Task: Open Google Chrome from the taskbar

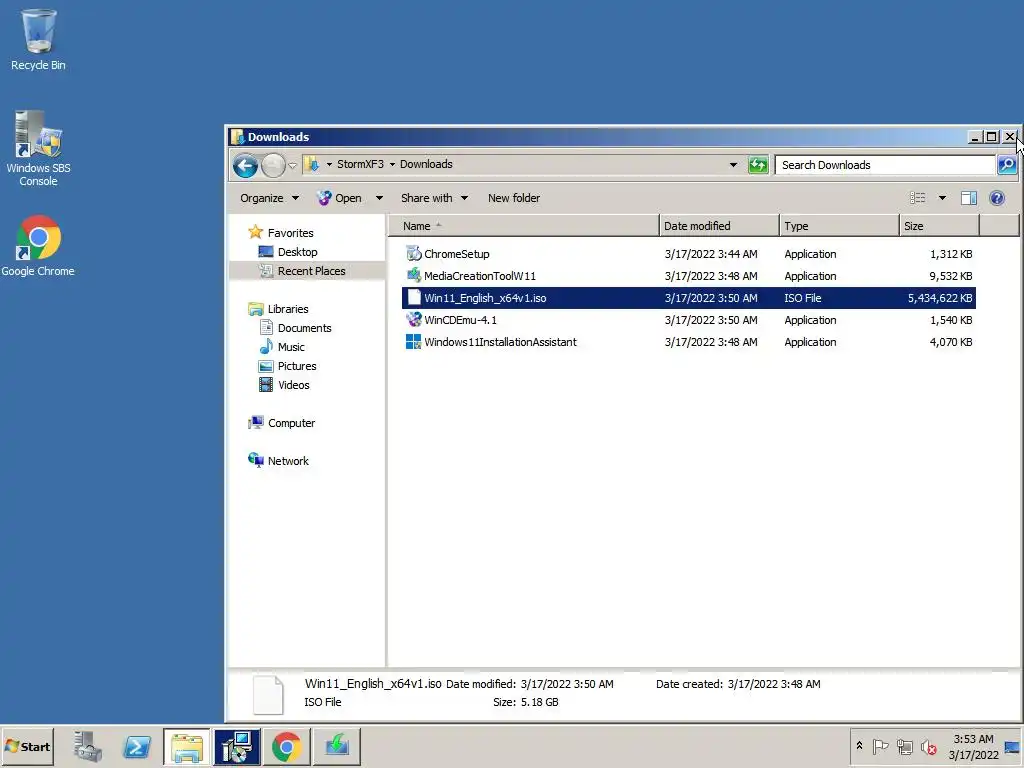Action: pos(287,746)
